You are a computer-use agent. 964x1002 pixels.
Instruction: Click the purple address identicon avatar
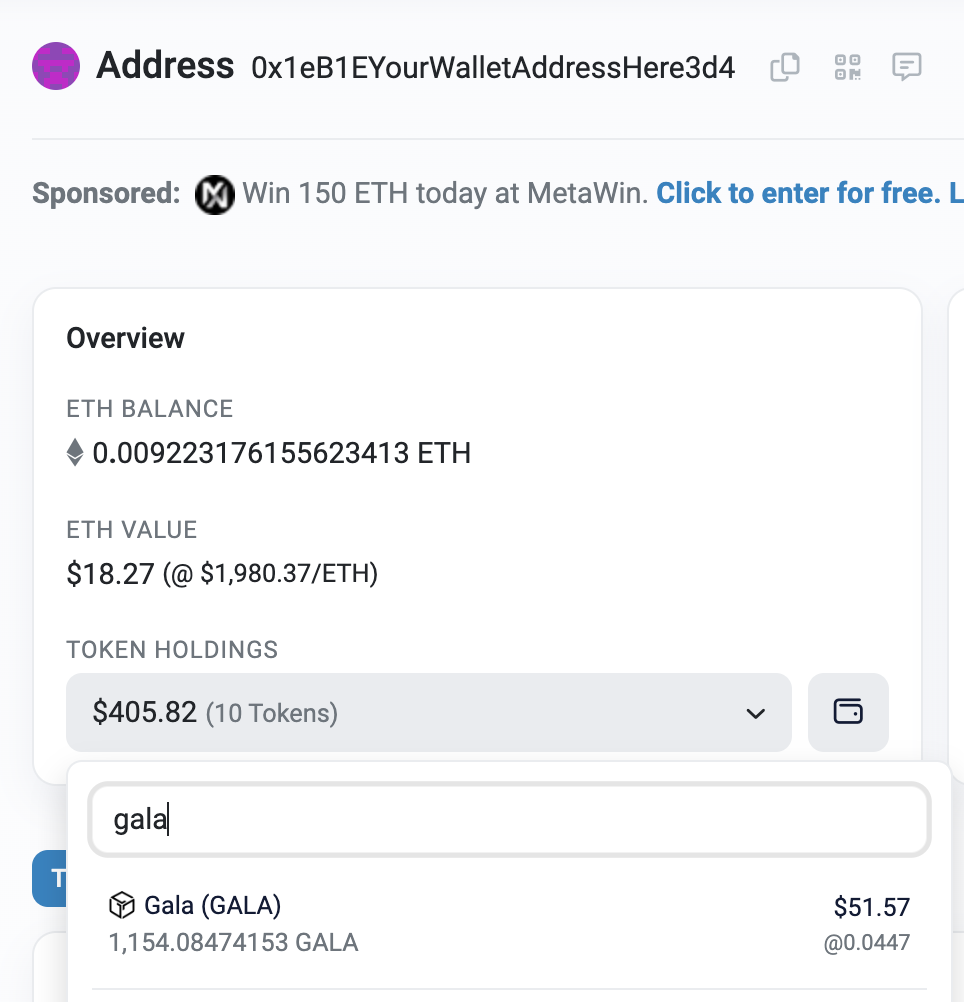tap(56, 66)
